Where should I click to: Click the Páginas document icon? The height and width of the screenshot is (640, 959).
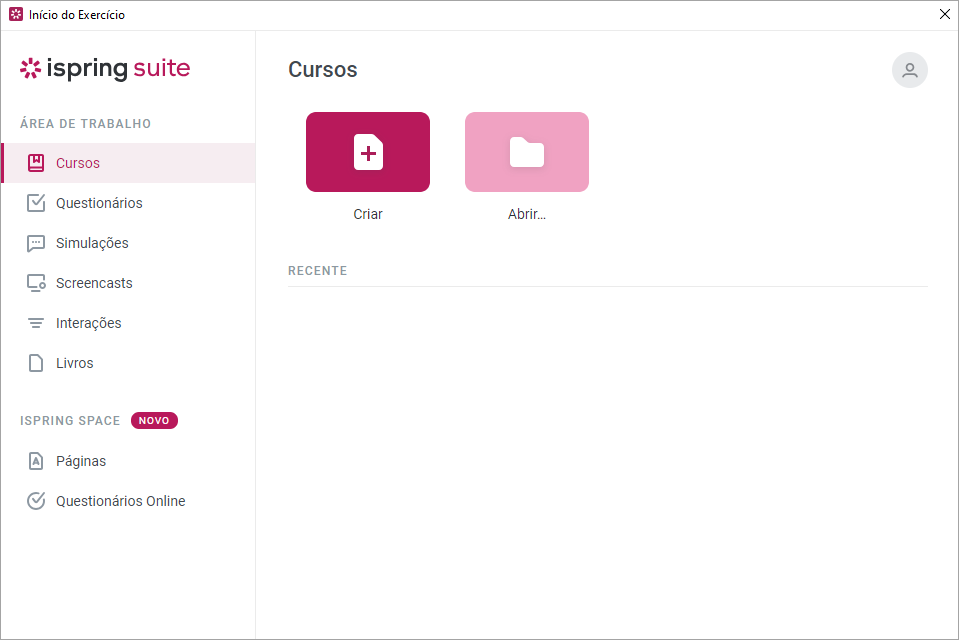click(x=36, y=461)
